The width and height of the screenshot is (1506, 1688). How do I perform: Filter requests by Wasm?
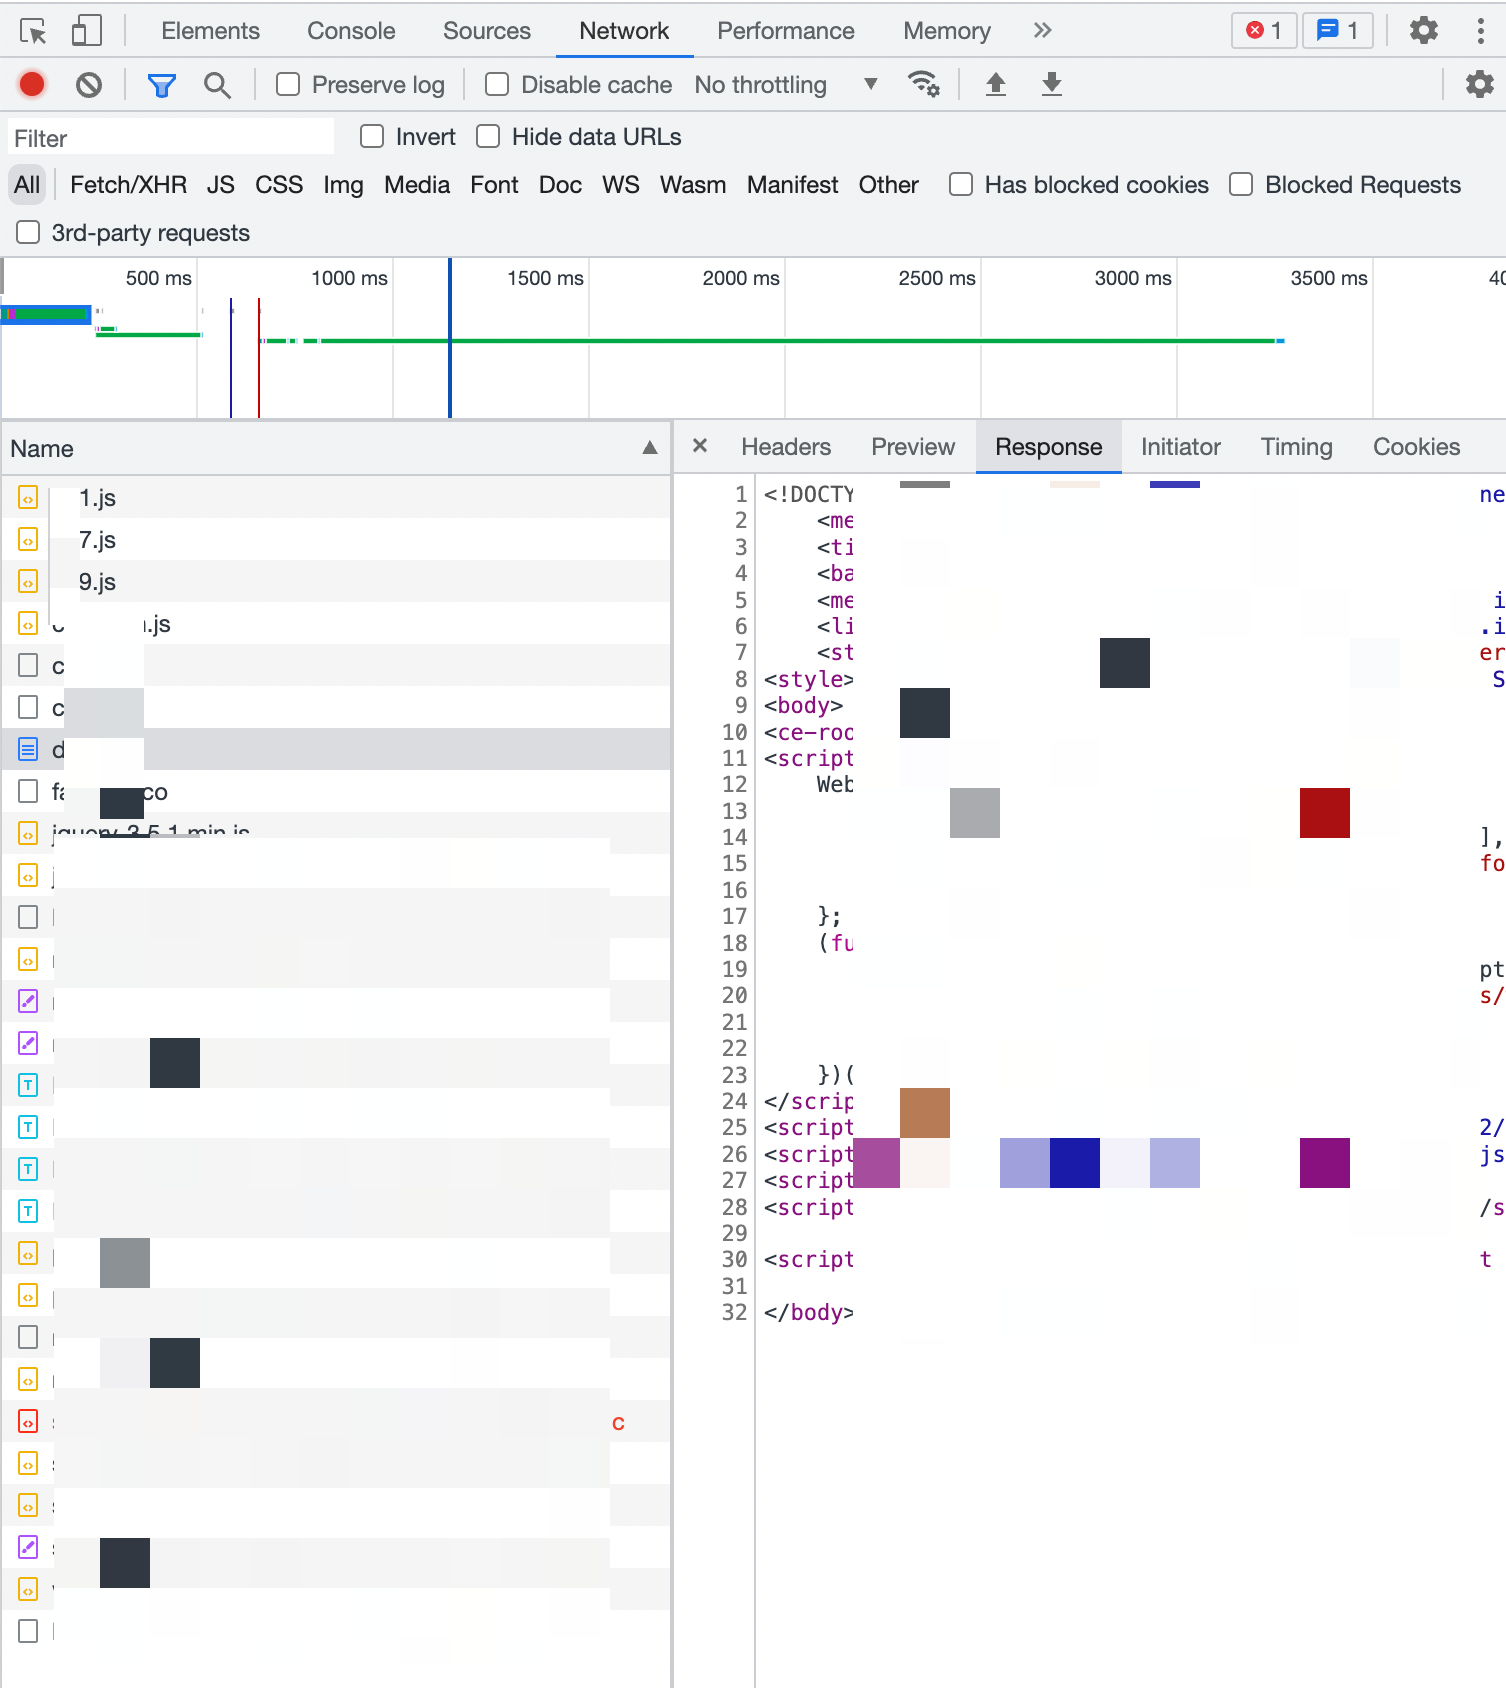693,185
